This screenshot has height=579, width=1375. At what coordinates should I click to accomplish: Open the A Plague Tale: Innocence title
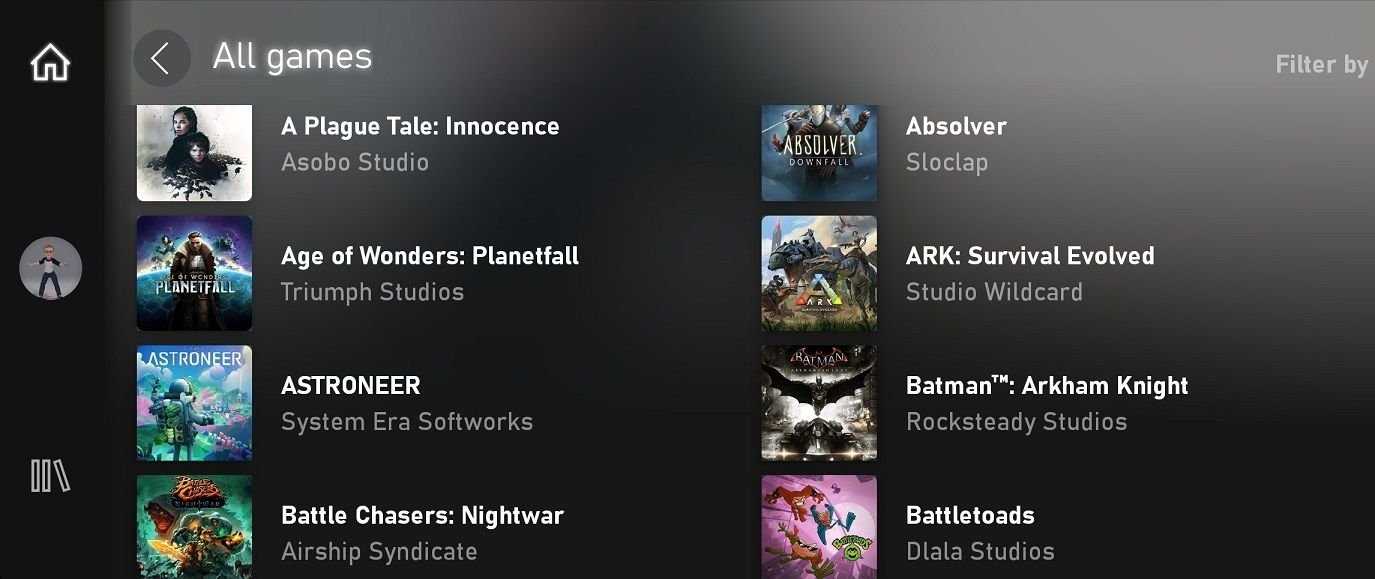(x=420, y=126)
